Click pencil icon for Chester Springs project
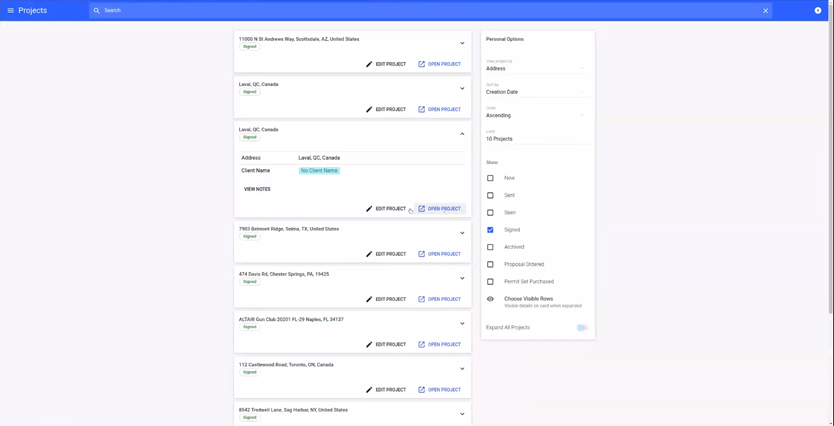 [369, 299]
